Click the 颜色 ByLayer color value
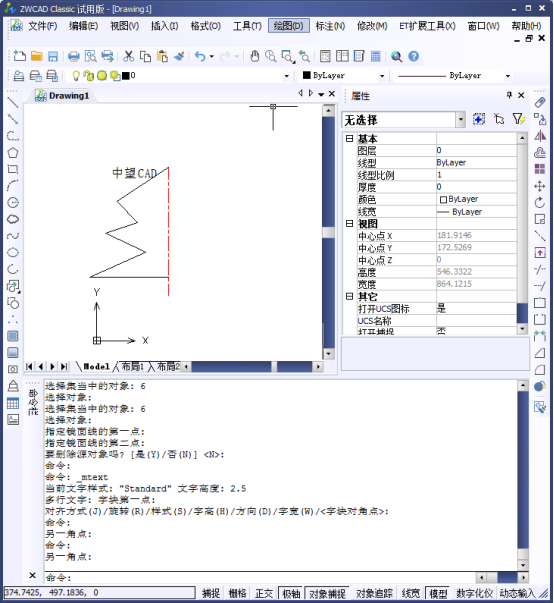This screenshot has width=554, height=603. 476,199
